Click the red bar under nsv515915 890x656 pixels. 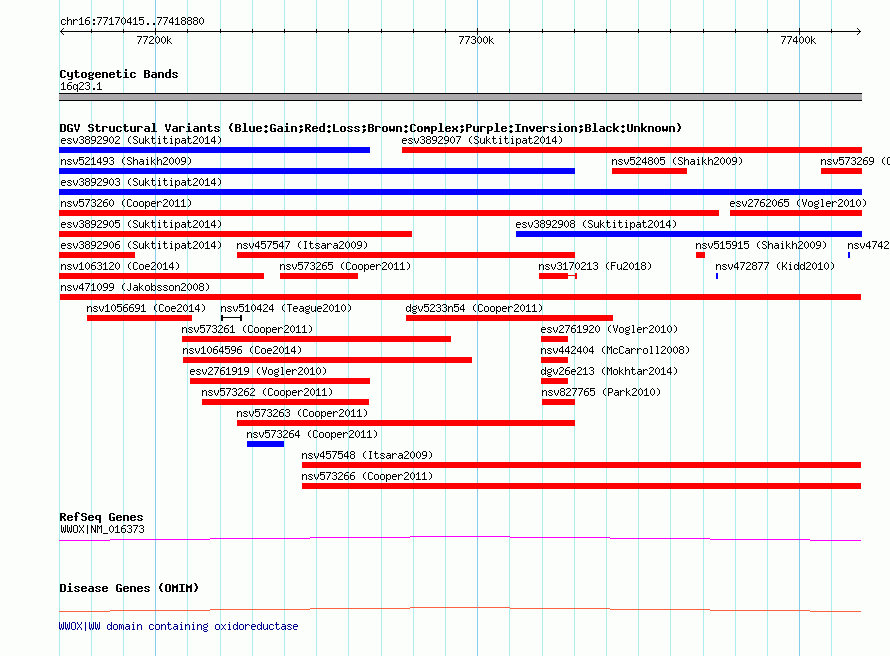(x=700, y=255)
